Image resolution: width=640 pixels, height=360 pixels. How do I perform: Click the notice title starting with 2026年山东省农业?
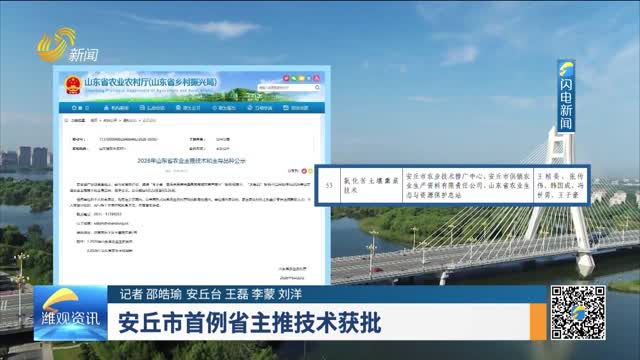click(191, 161)
